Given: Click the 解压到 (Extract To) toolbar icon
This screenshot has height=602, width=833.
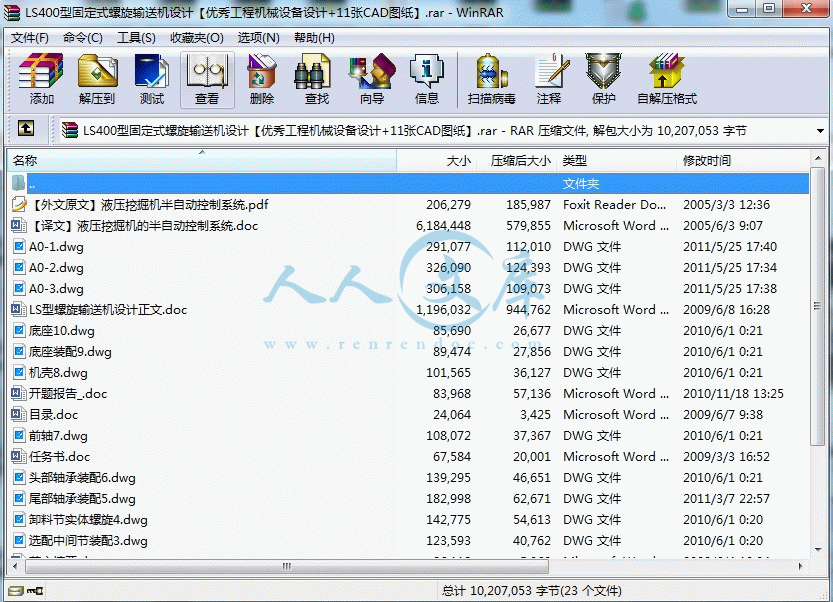Looking at the screenshot, I should (97, 79).
